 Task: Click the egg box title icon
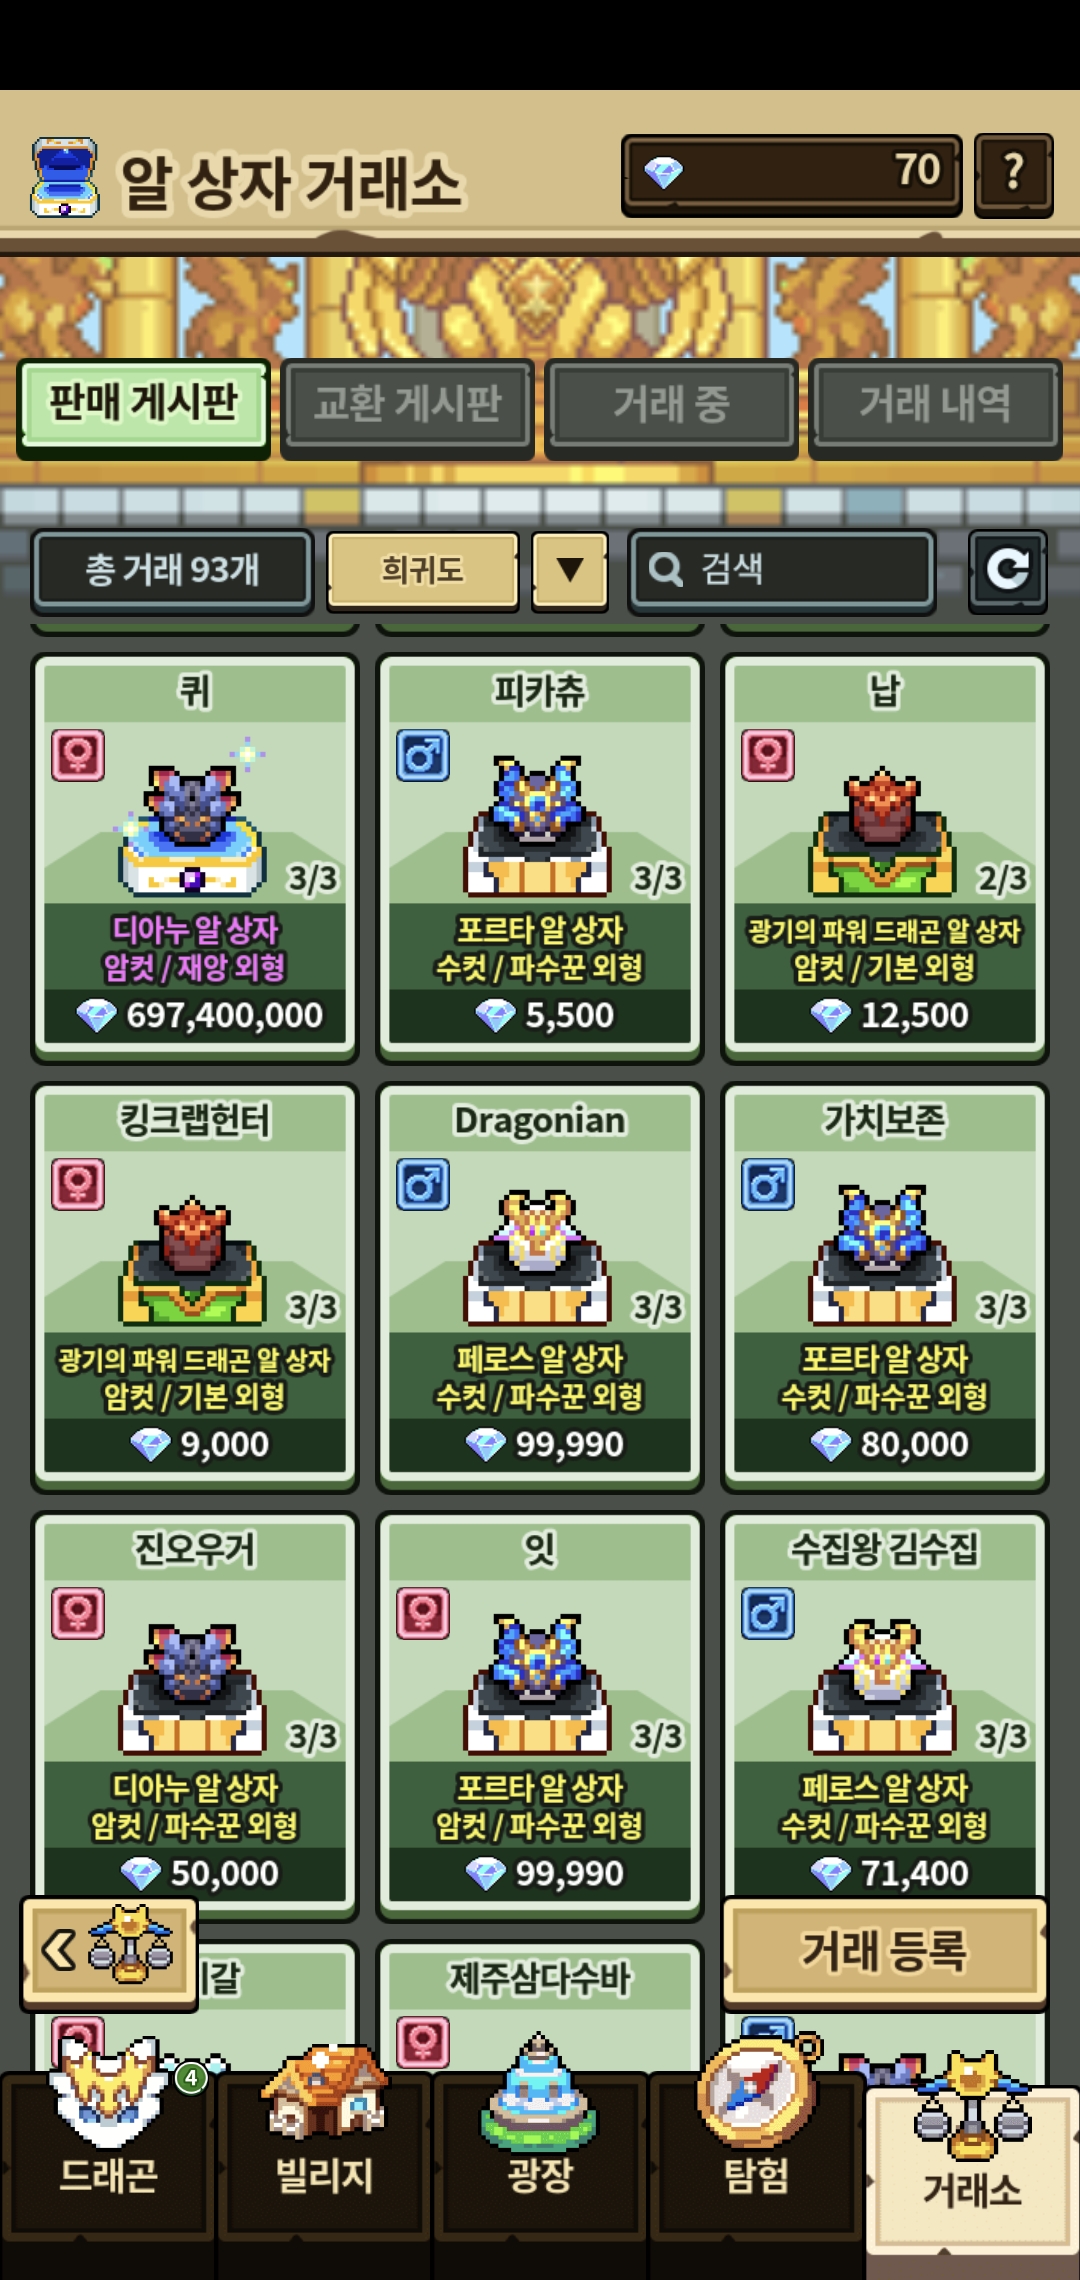click(x=65, y=178)
